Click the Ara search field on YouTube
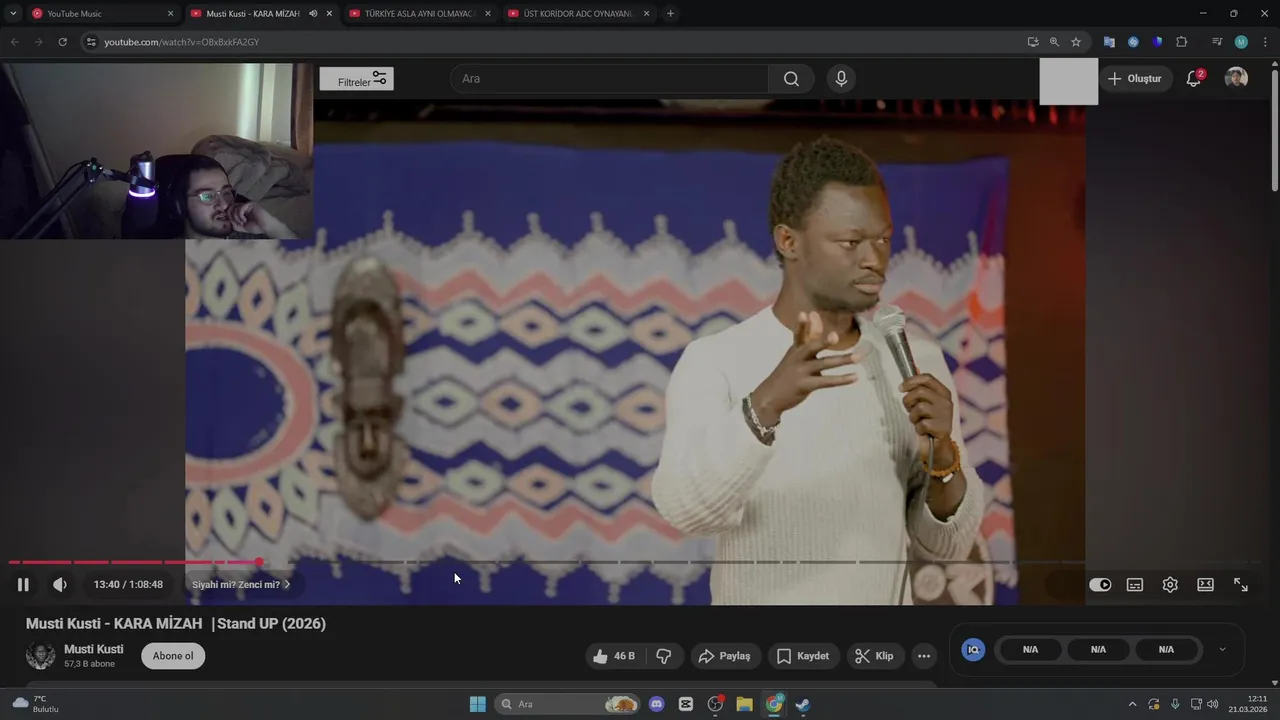Screen dimensions: 1280x720 (610, 79)
